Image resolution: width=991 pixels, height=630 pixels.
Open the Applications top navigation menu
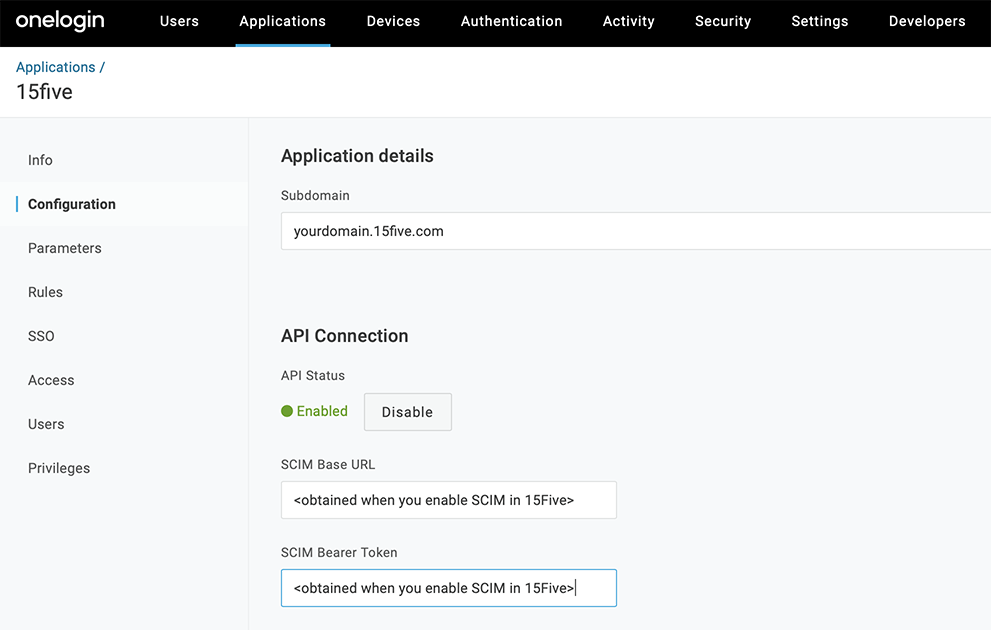point(282,21)
